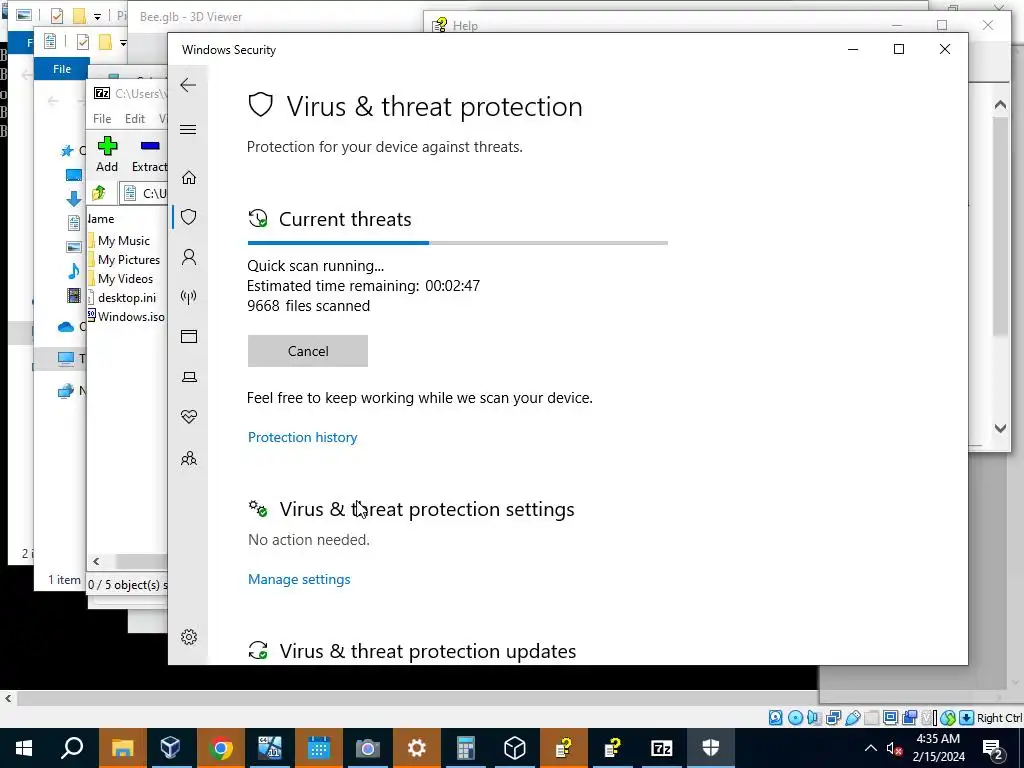Click the green Add button in 7-Zip
The width and height of the screenshot is (1024, 768).
[107, 155]
